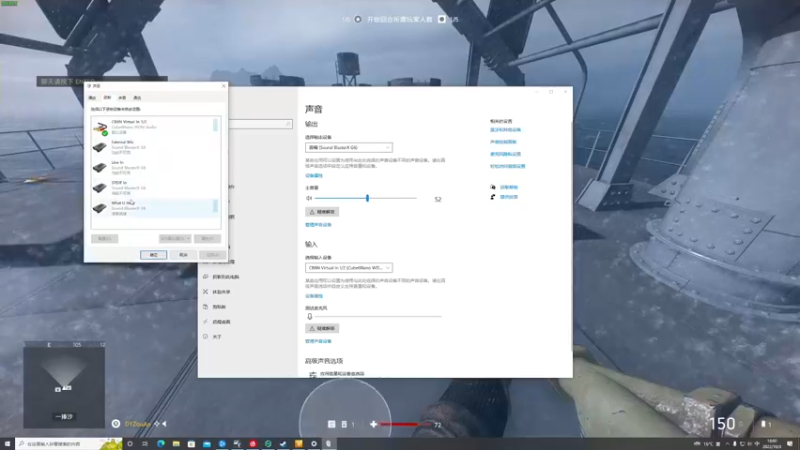This screenshot has width=800, height=450.
Task: Click the Settings search input field
Action: [260, 124]
